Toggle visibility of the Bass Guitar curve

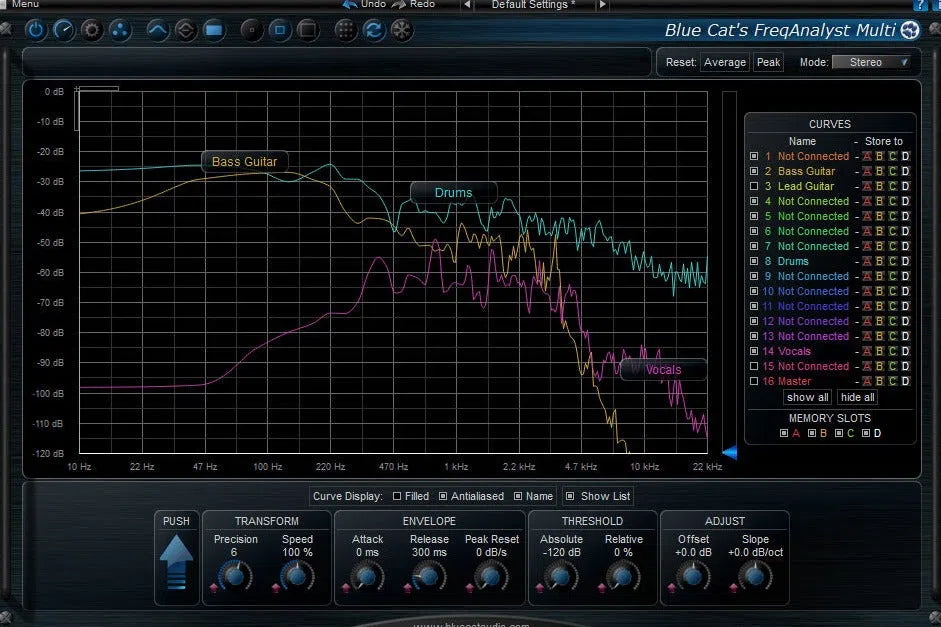754,171
